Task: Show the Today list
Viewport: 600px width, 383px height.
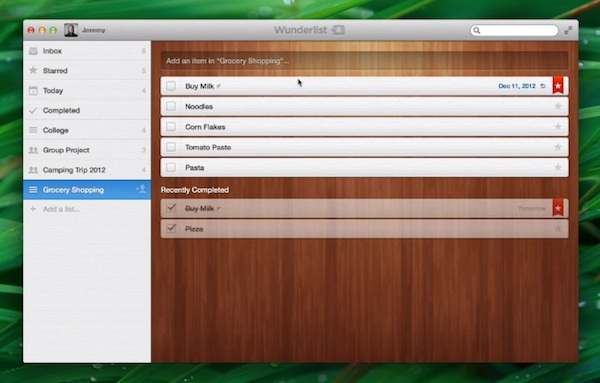Action: point(87,91)
